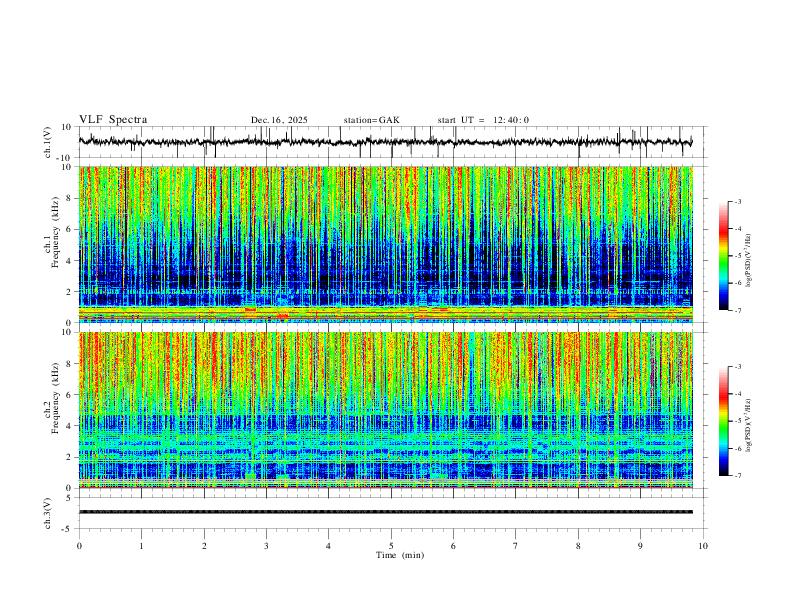The height and width of the screenshot is (612, 792).
Task: Click the 'Time (min)' axis title
Action: coord(400,555)
